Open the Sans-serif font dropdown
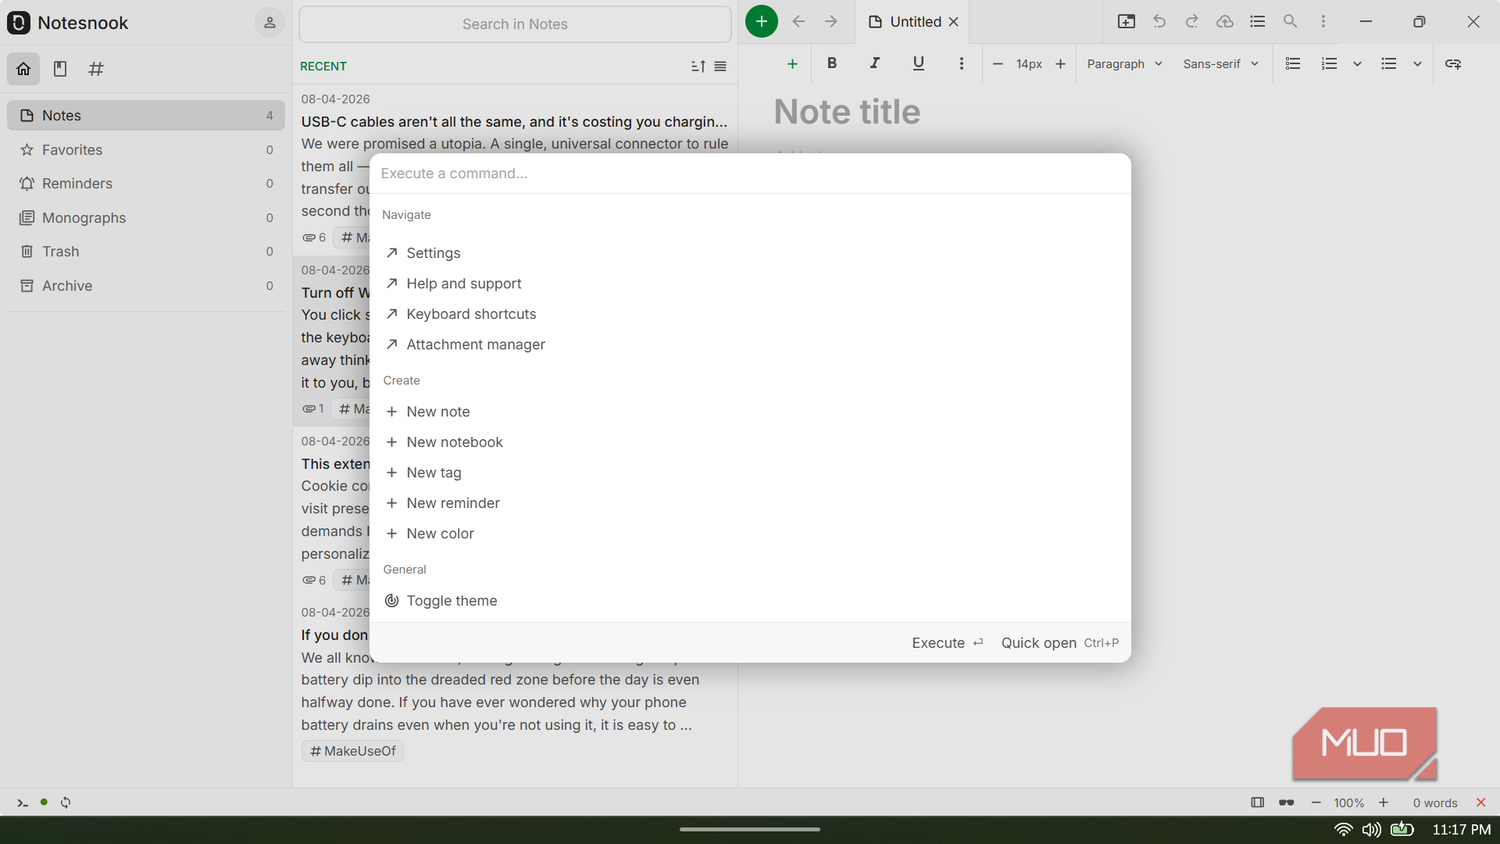Screen dimensions: 1500x844 (1221, 63)
